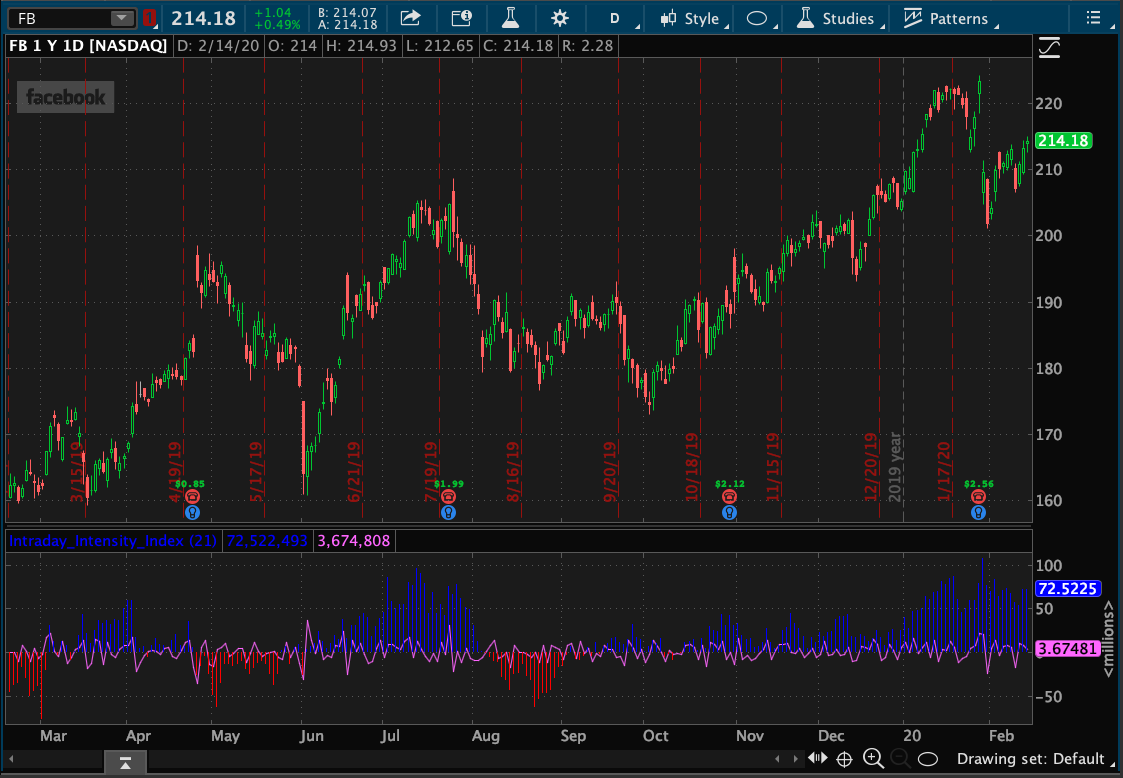Click the bid price B: 214.07
The image size is (1123, 778).
(x=347, y=12)
